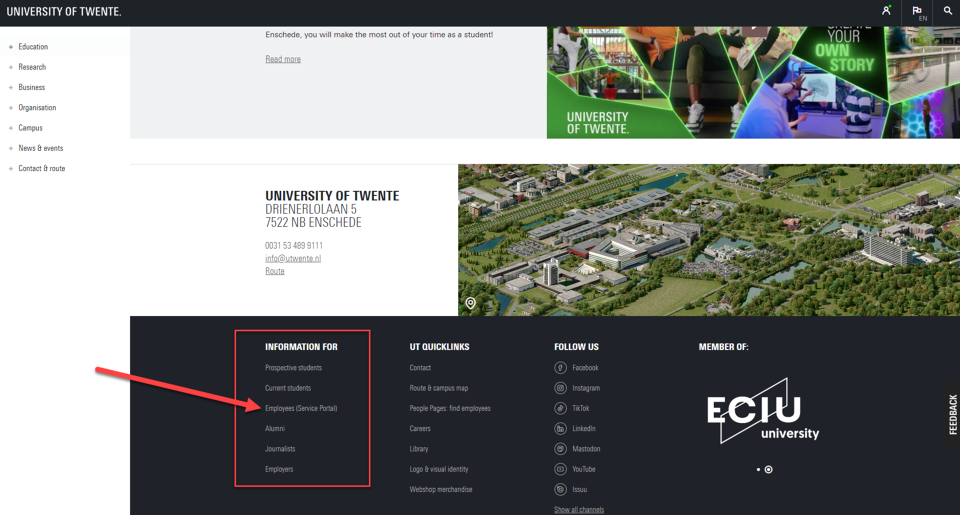The image size is (960, 515).
Task: Open the Contact quicklink
Action: pos(420,367)
